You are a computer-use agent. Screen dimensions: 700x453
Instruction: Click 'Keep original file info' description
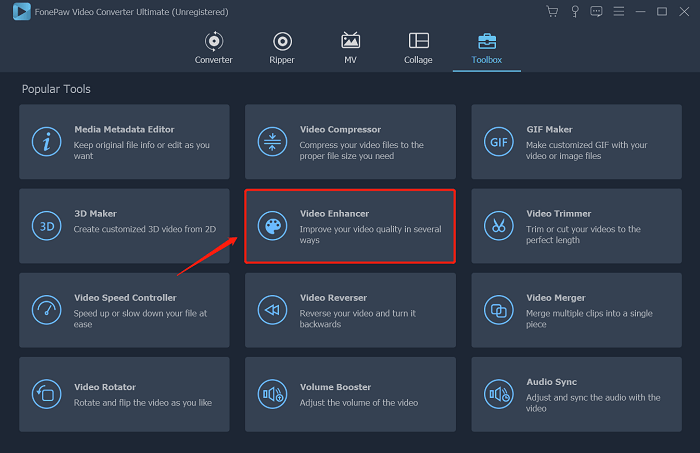pyautogui.click(x=142, y=150)
